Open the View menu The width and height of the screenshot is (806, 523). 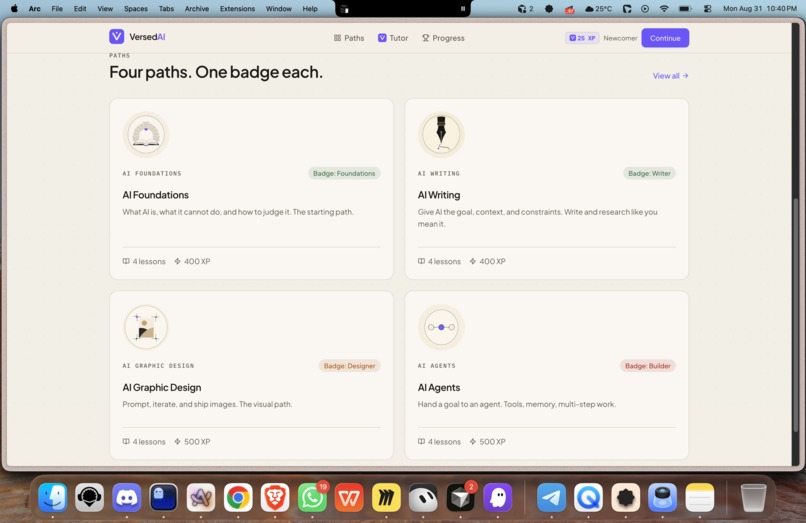click(x=105, y=9)
